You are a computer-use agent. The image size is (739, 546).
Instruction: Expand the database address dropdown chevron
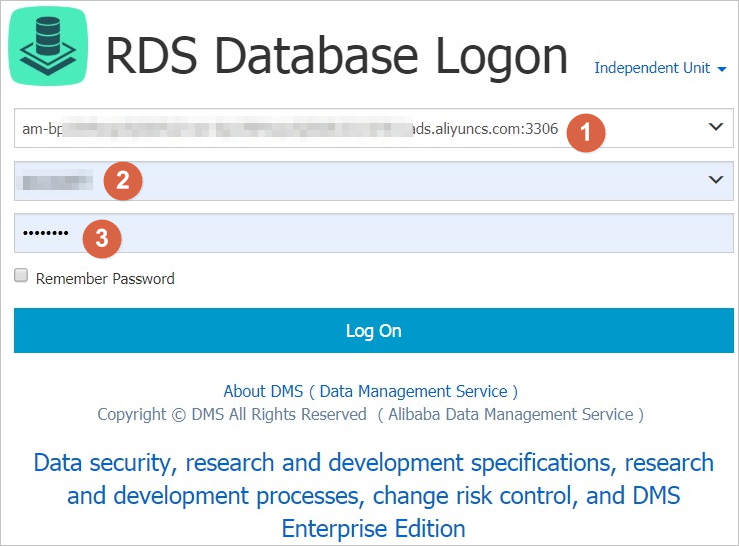716,126
